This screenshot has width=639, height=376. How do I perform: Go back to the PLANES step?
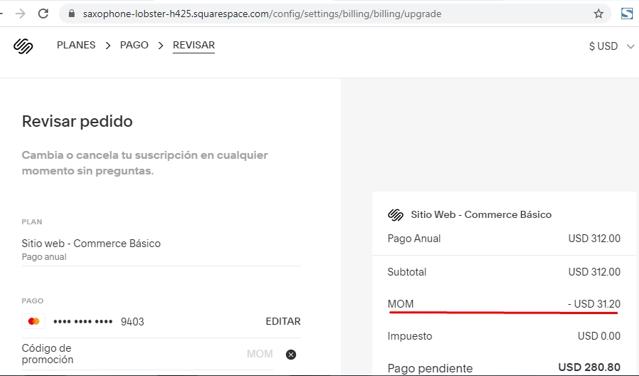point(76,45)
